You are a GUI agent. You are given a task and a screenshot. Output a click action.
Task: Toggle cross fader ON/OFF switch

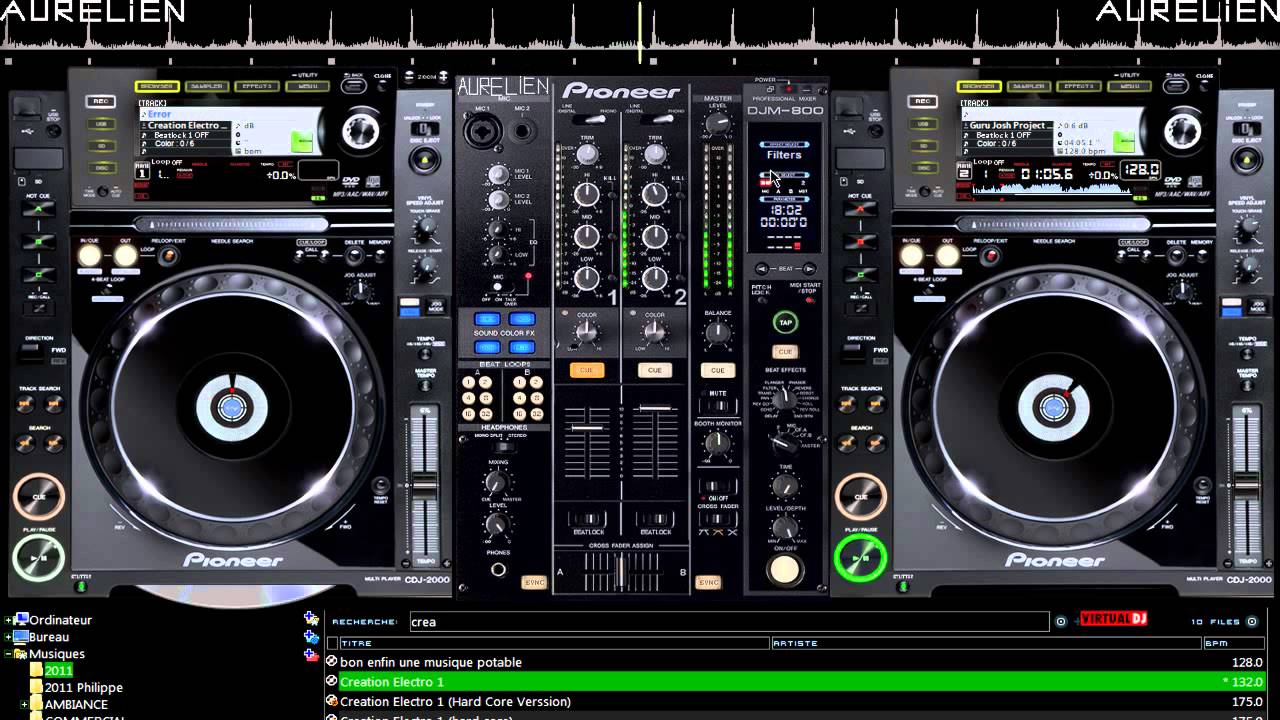(717, 484)
